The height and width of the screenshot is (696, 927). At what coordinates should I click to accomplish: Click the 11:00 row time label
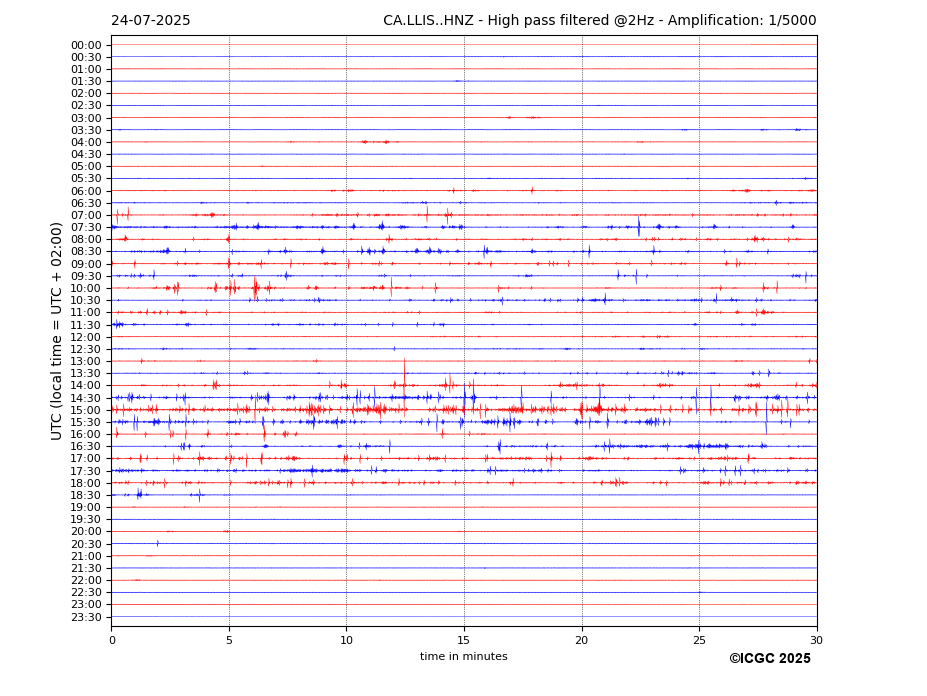point(86,313)
